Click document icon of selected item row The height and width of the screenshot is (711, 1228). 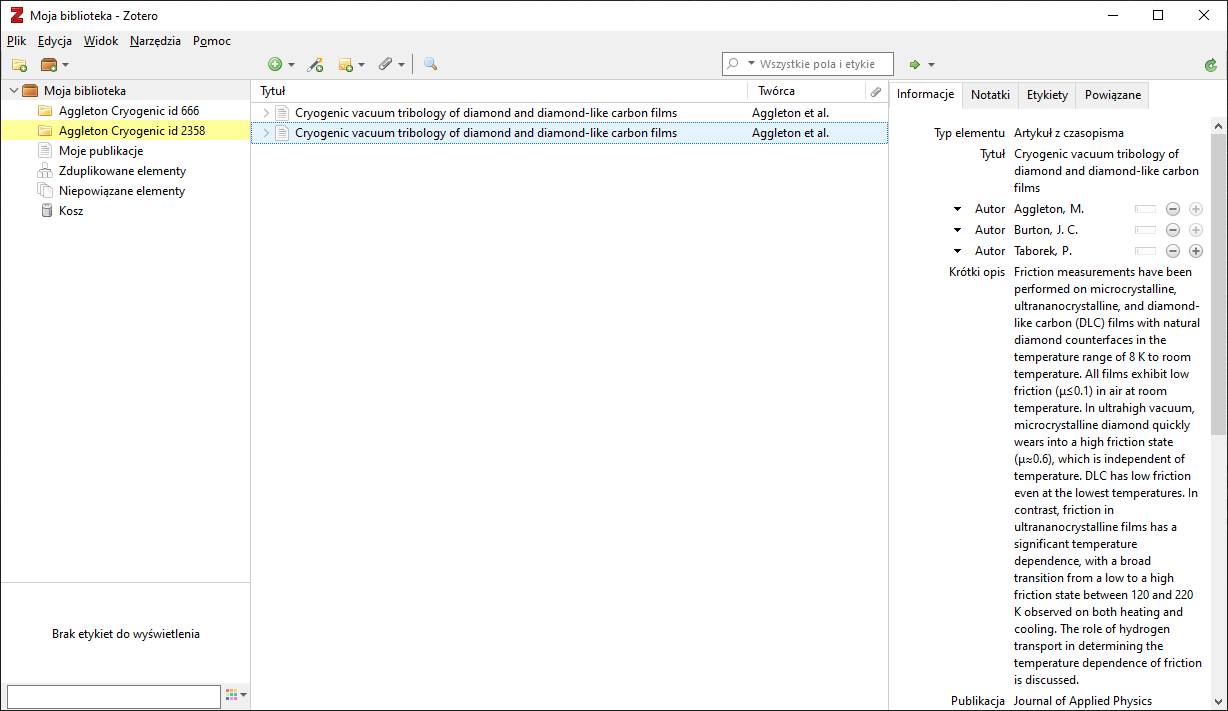pos(282,133)
